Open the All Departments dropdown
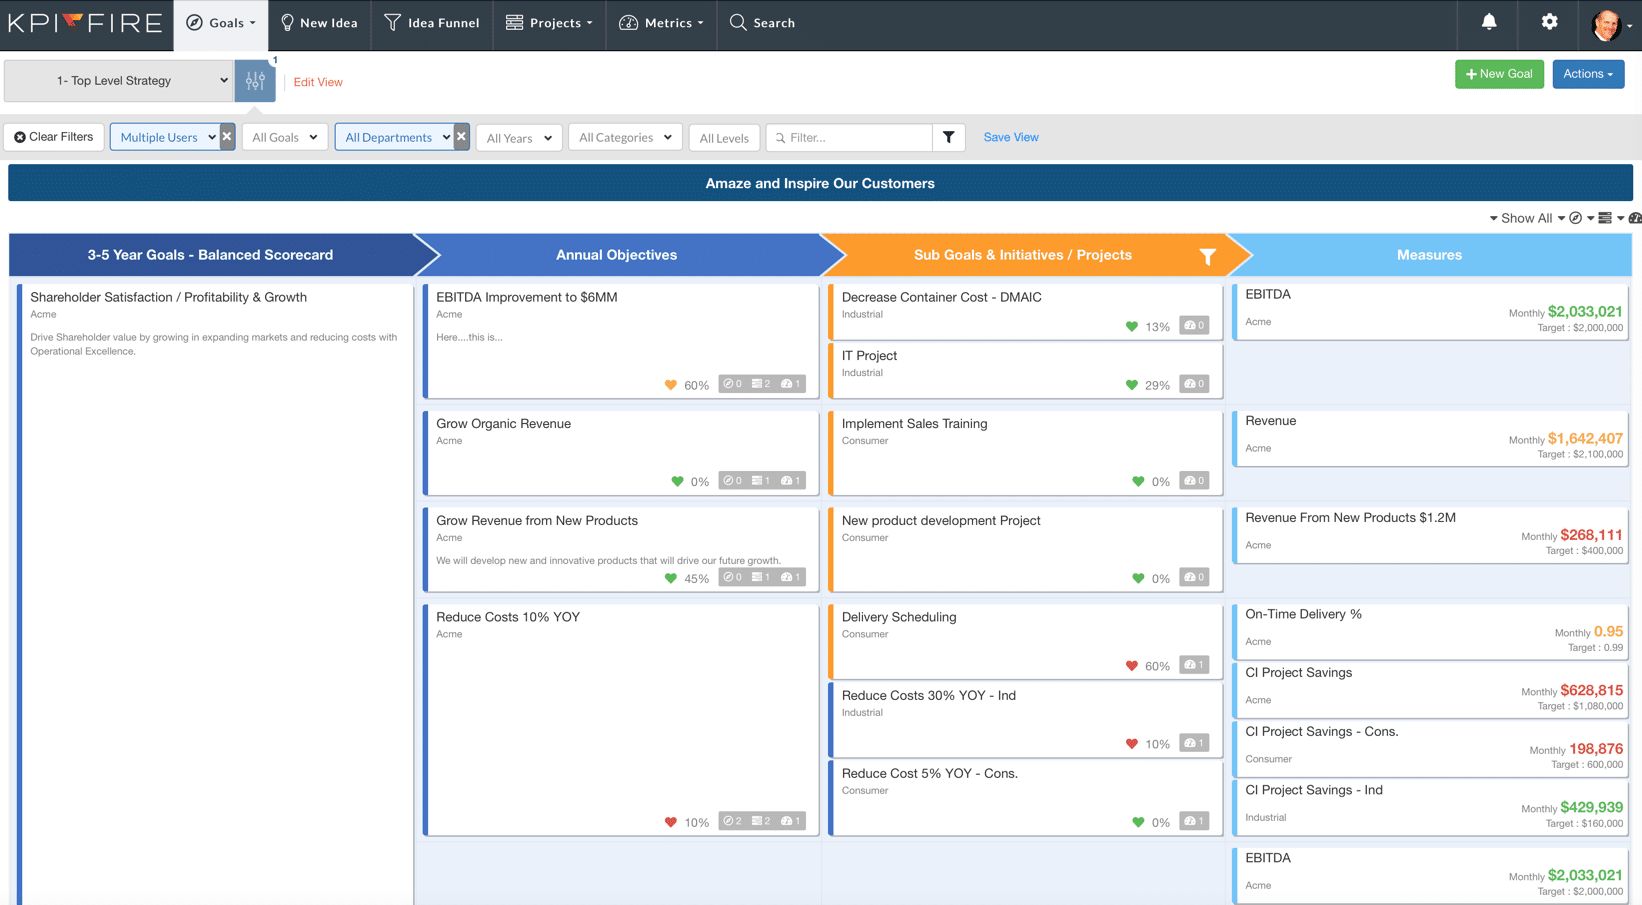Screen dimensions: 1642x905 coord(394,137)
